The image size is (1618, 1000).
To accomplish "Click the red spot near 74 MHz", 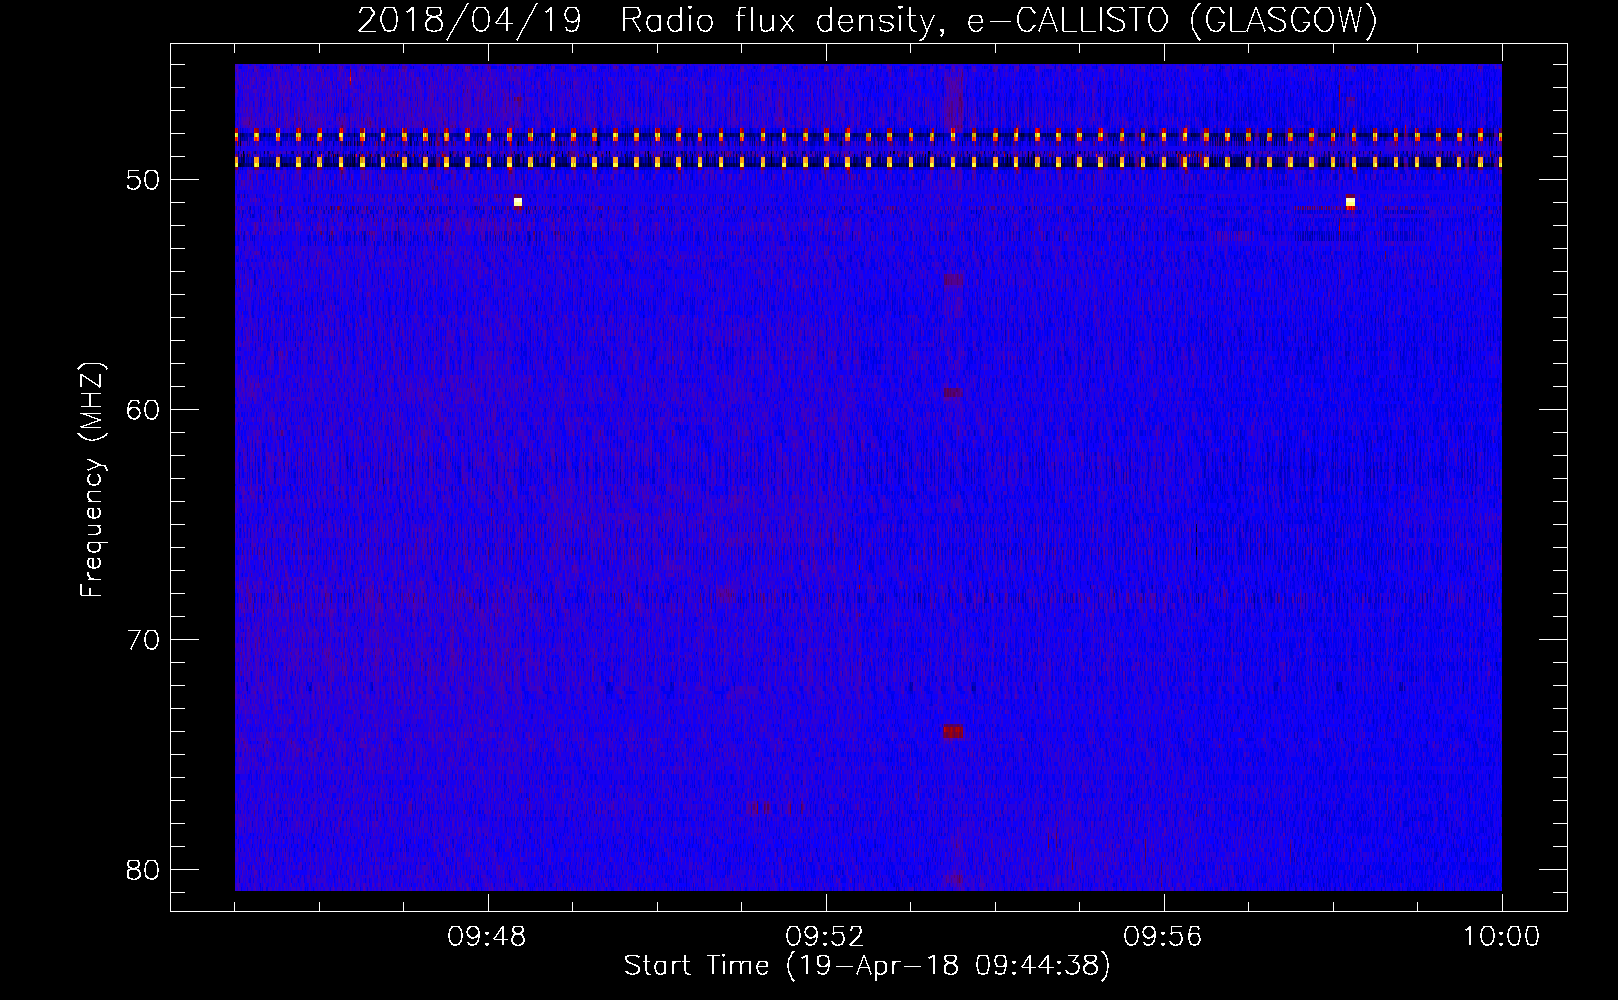I will point(953,732).
